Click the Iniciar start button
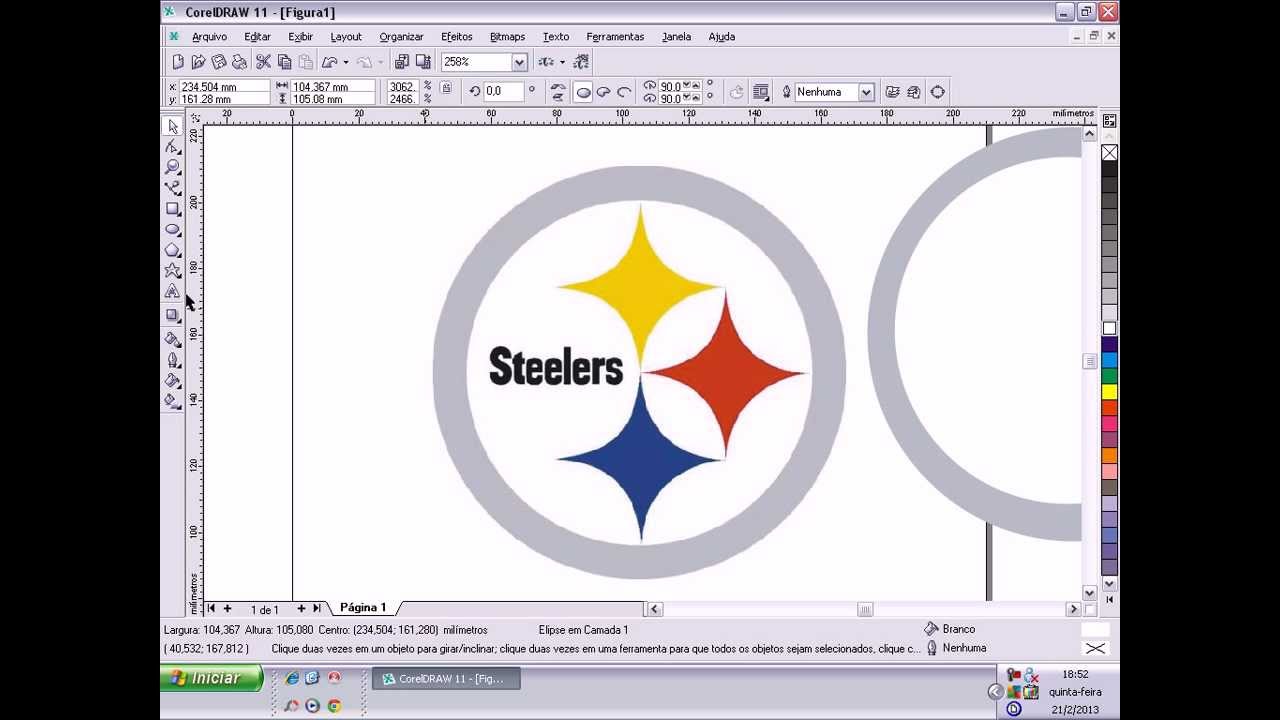The width and height of the screenshot is (1280, 720). (211, 678)
